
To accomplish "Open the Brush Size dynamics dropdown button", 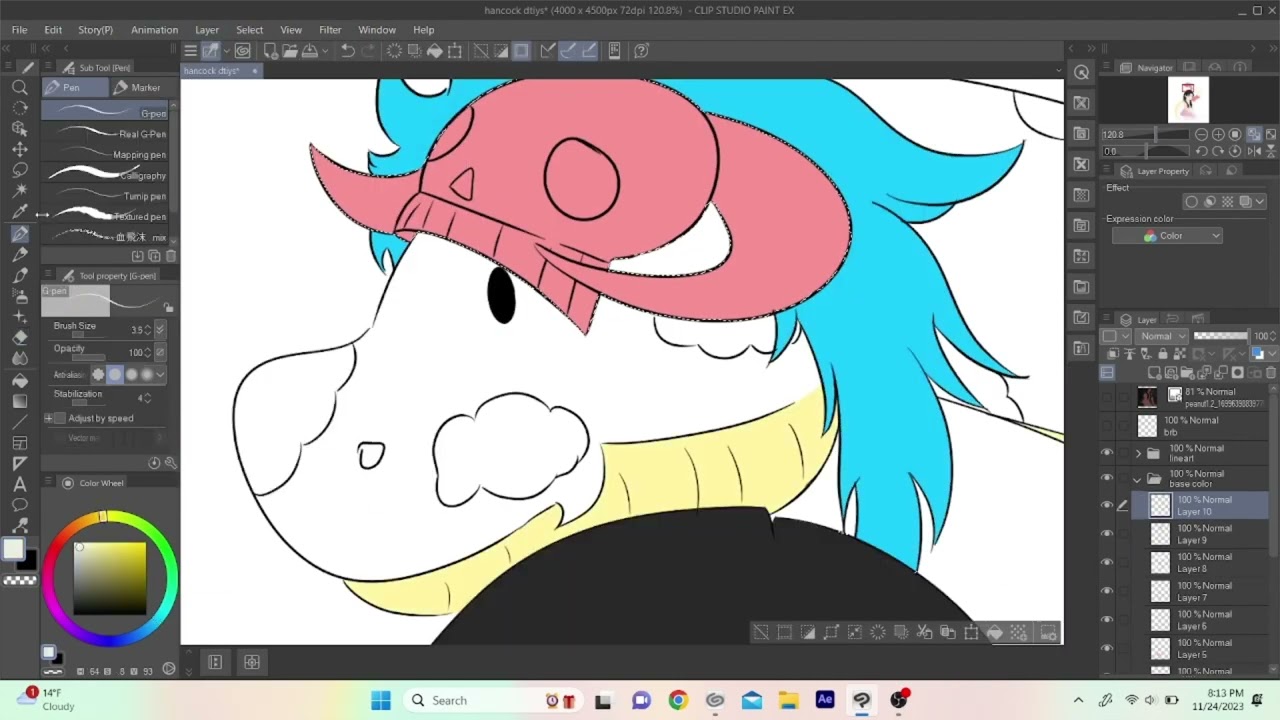I will point(160,329).
